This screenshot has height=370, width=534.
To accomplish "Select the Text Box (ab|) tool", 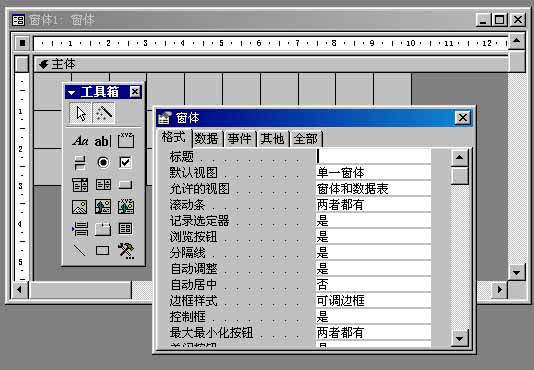I will [x=103, y=140].
